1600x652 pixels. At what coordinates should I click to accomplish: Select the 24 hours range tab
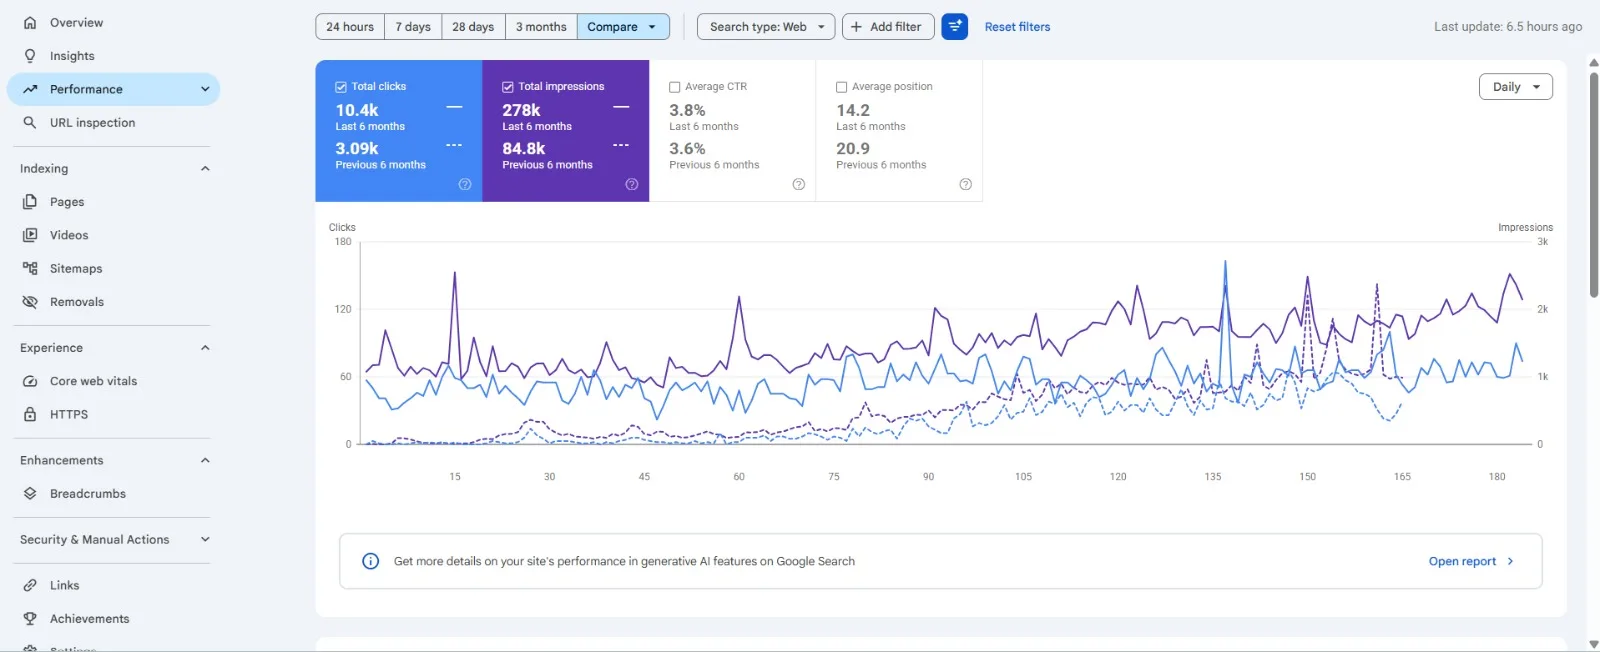click(350, 26)
